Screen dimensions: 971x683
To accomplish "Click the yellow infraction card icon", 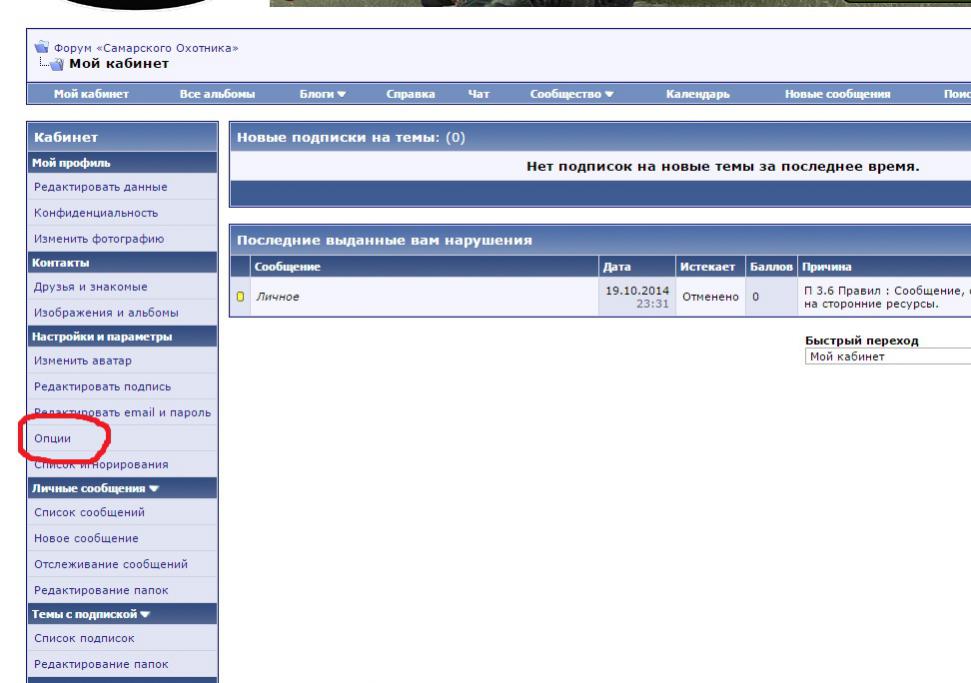I will tap(240, 296).
